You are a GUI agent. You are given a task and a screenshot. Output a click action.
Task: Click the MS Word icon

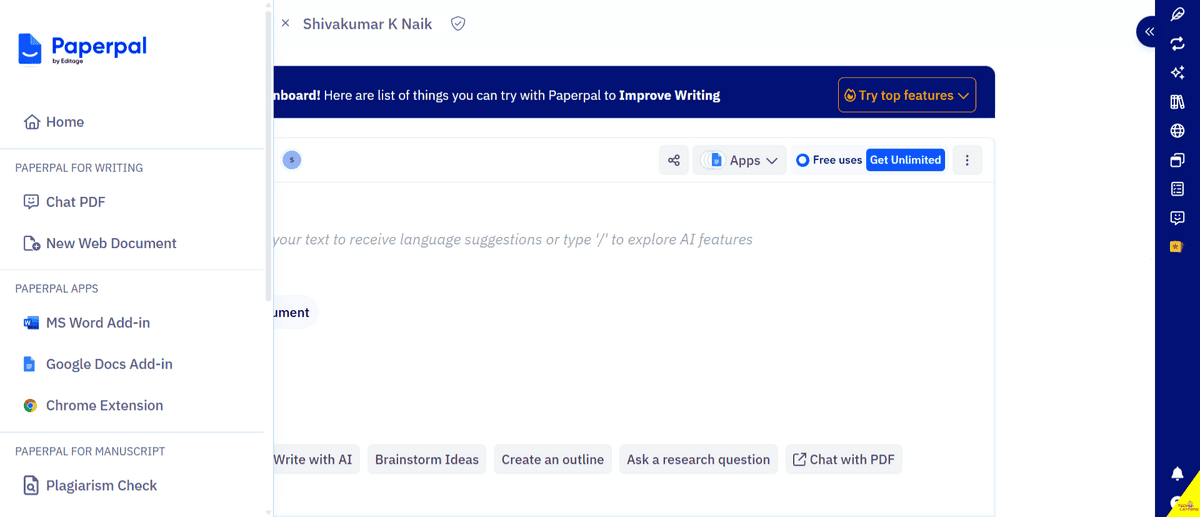tap(30, 323)
